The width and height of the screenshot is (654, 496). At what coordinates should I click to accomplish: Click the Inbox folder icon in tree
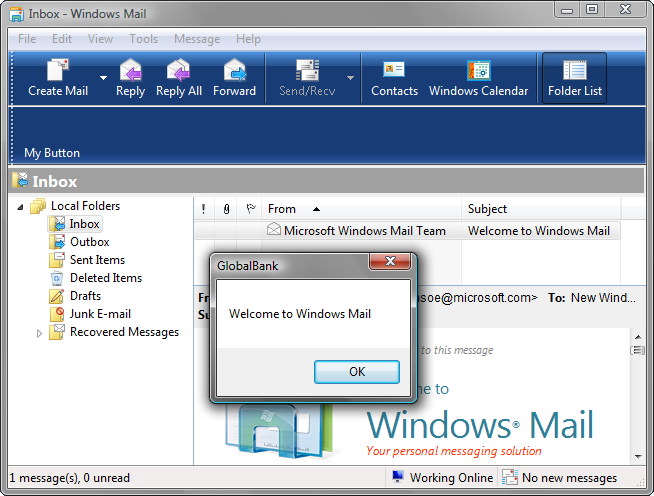click(x=57, y=224)
